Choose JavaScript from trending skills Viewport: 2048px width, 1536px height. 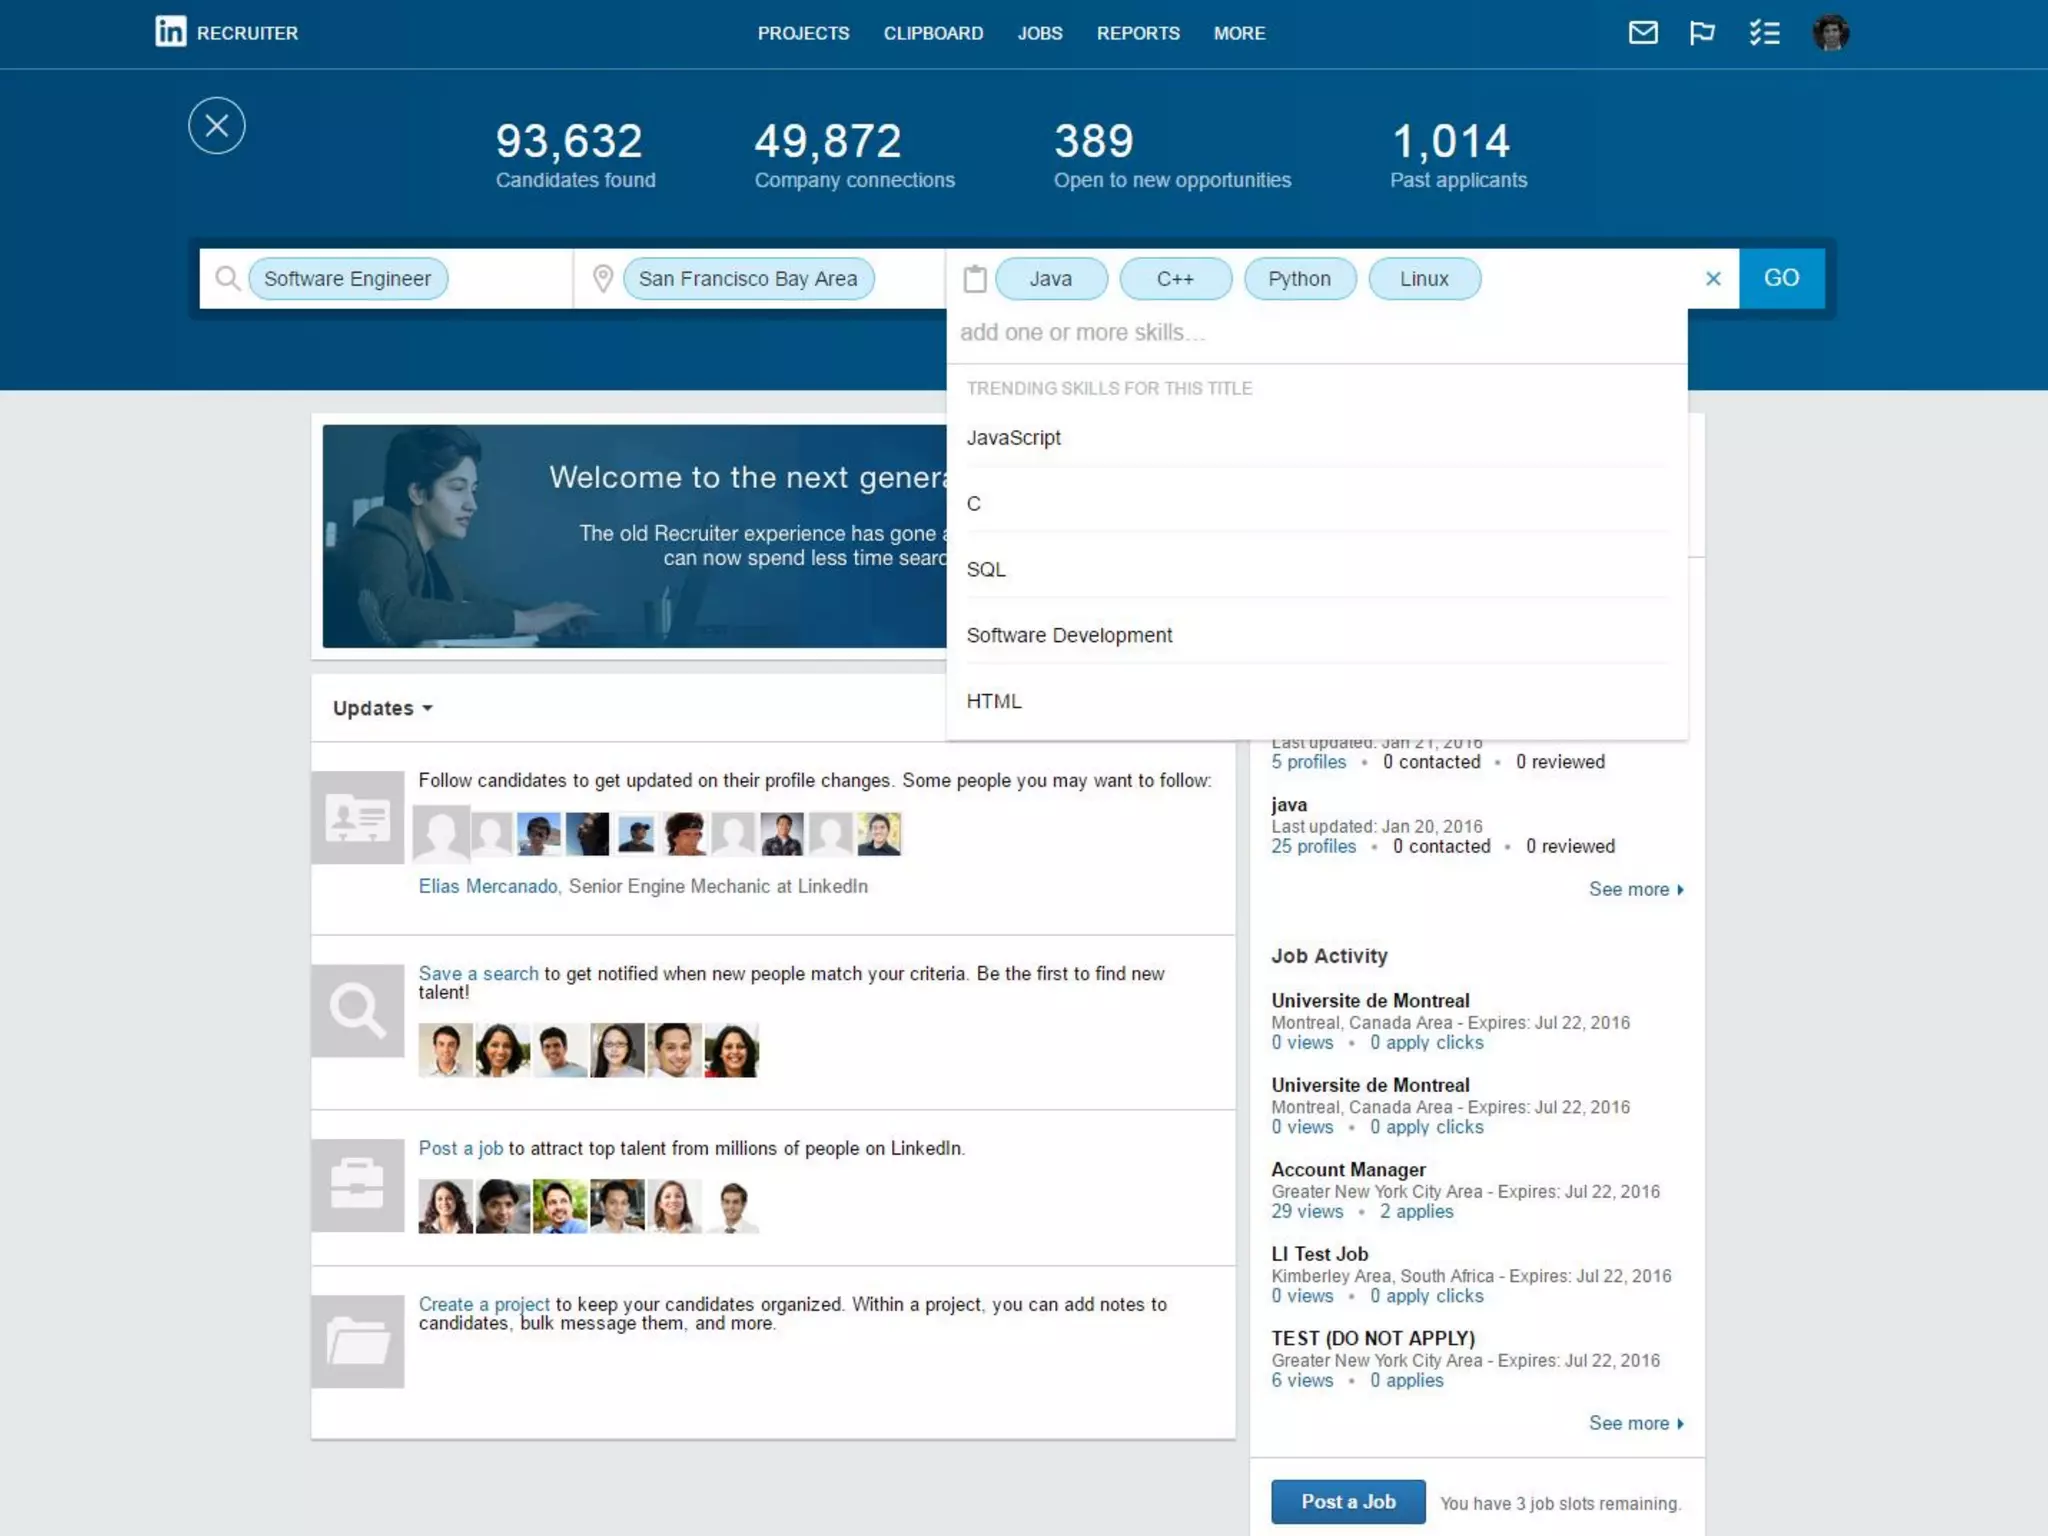1316,438
